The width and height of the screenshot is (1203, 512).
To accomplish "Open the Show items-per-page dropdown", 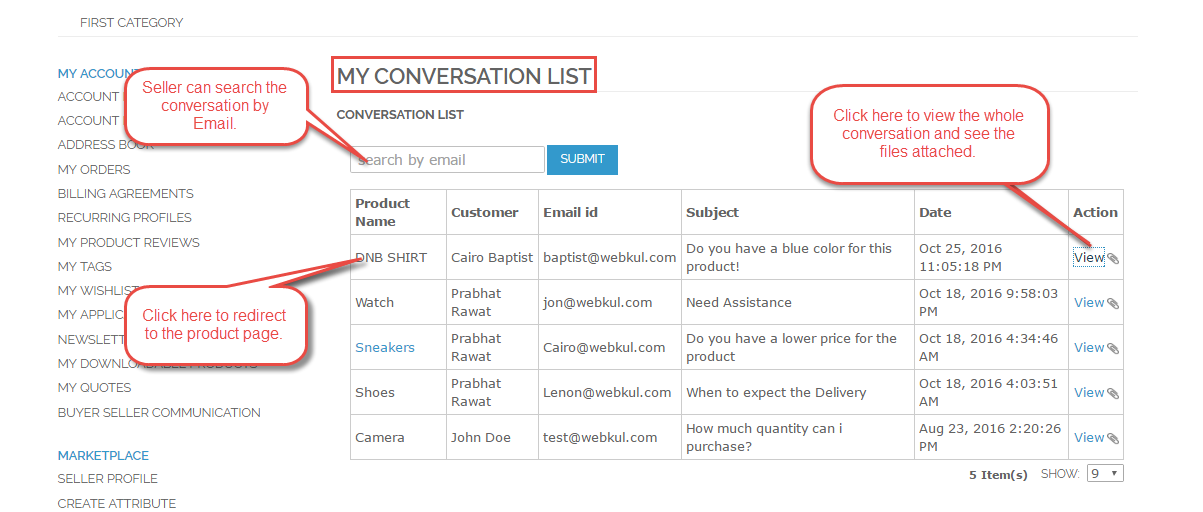I will click(x=1105, y=474).
